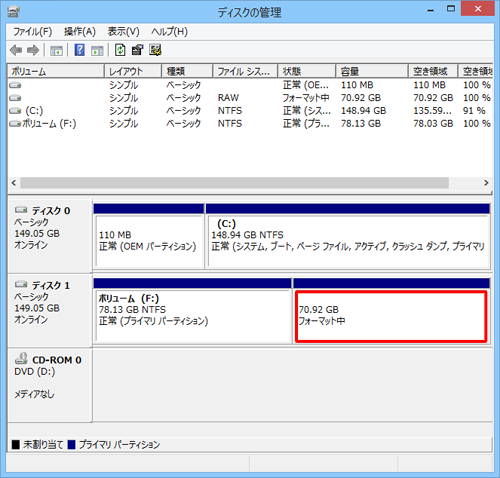Select the 70.92 GB formatting partition
The height and width of the screenshot is (478, 500).
[x=391, y=316]
